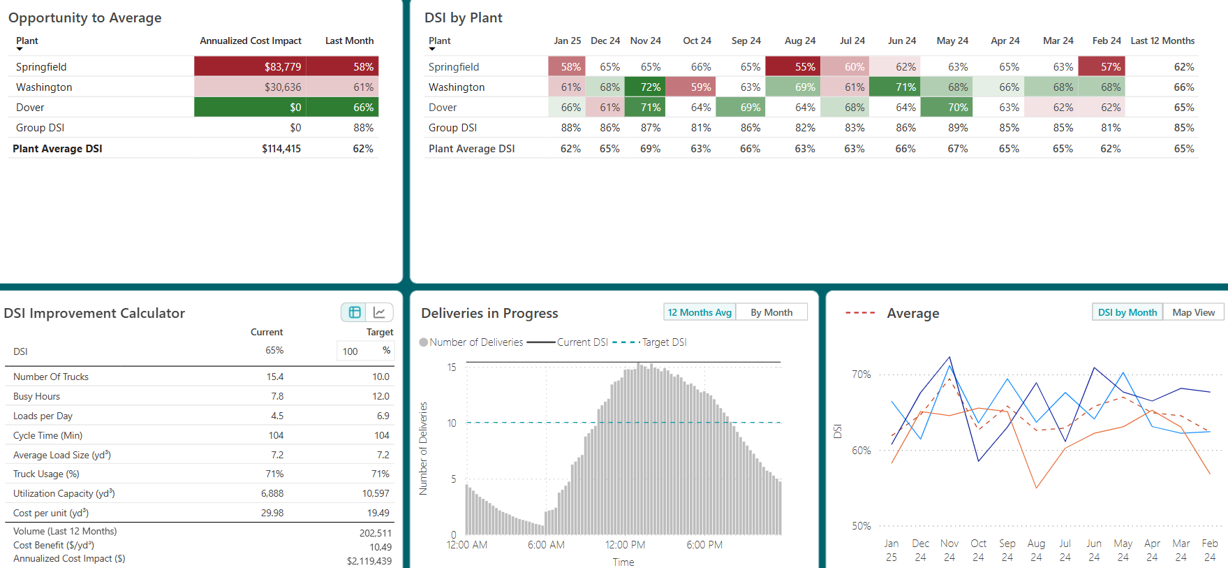The width and height of the screenshot is (1228, 568).
Task: Select Washington row in DSI by Plant
Action: [x=811, y=87]
